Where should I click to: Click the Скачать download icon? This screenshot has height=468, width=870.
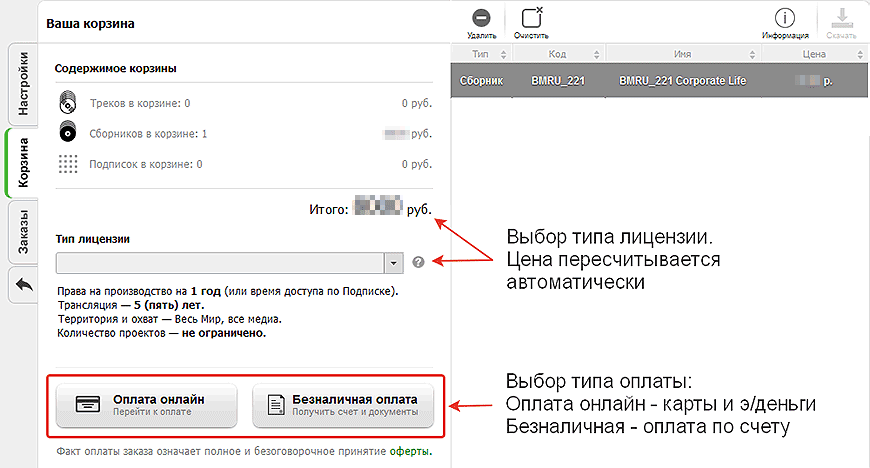click(x=841, y=19)
